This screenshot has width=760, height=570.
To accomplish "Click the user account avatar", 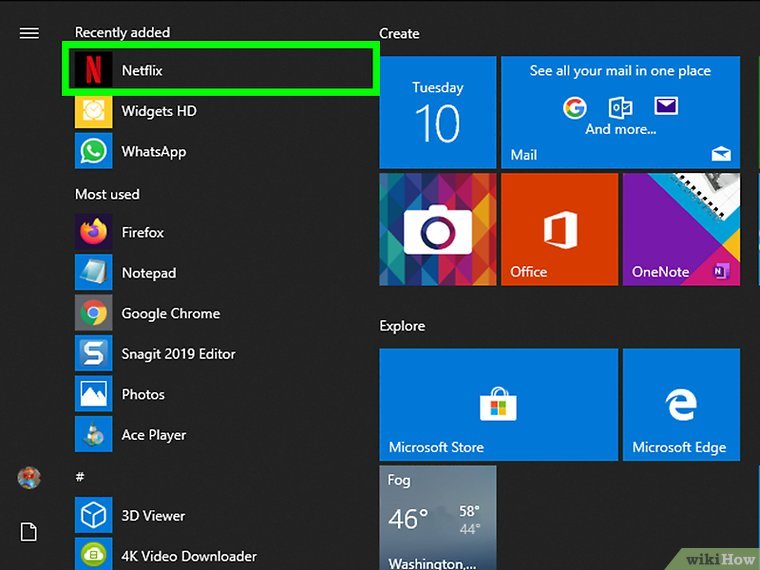I will tap(29, 478).
